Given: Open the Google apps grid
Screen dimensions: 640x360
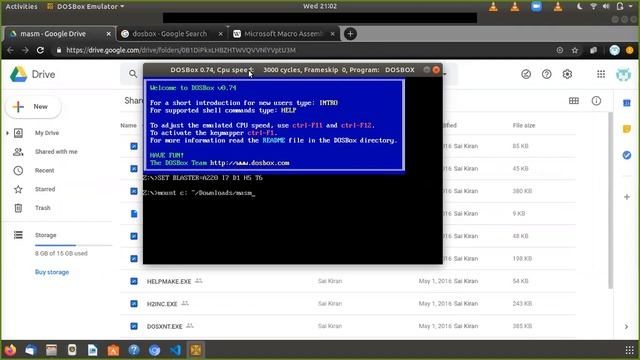Looking at the screenshot, I should coord(601,74).
